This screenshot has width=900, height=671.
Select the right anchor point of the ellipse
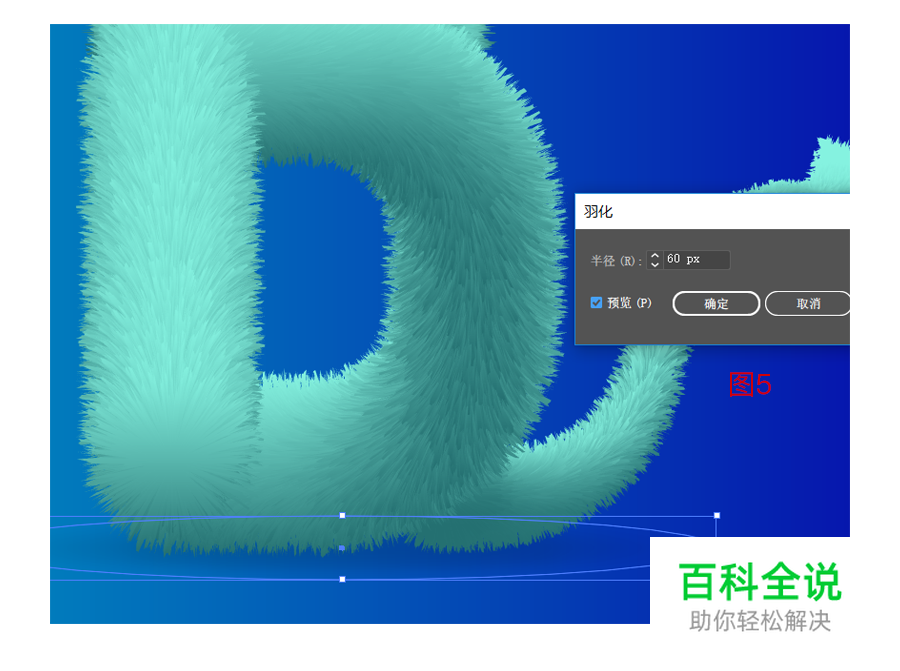pyautogui.click(x=716, y=516)
